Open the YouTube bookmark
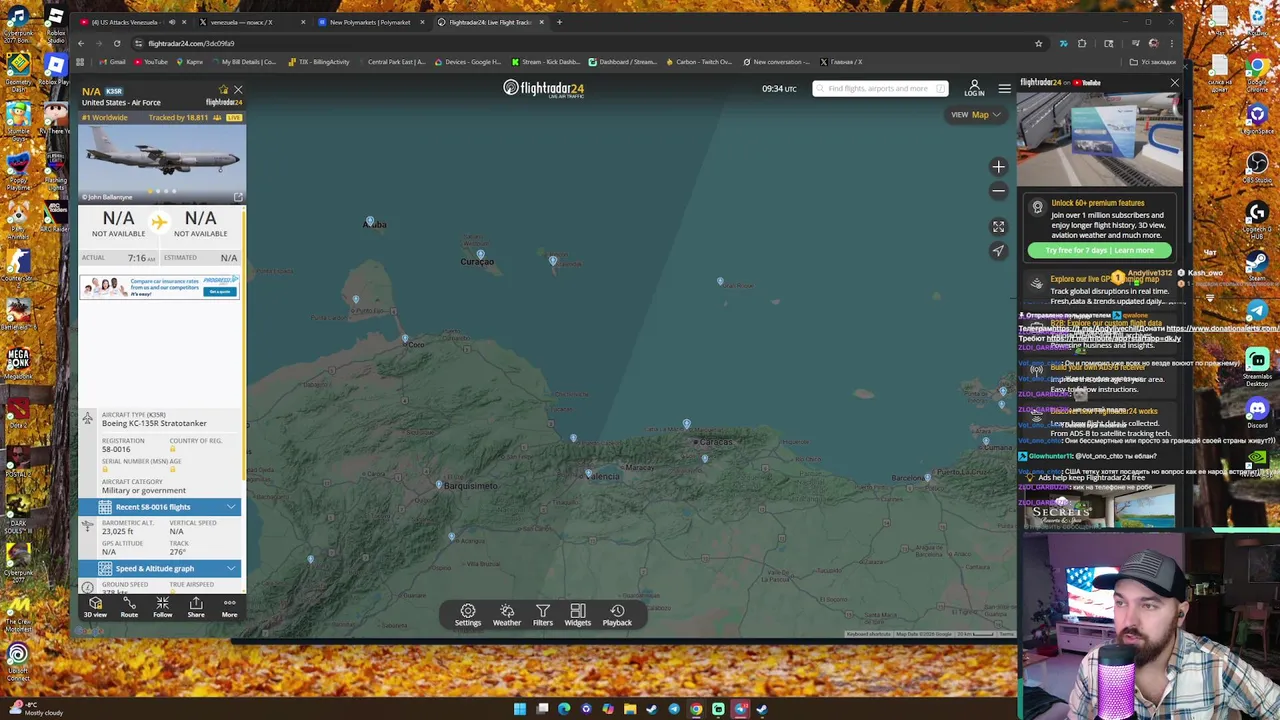Image resolution: width=1280 pixels, height=720 pixels. point(150,62)
